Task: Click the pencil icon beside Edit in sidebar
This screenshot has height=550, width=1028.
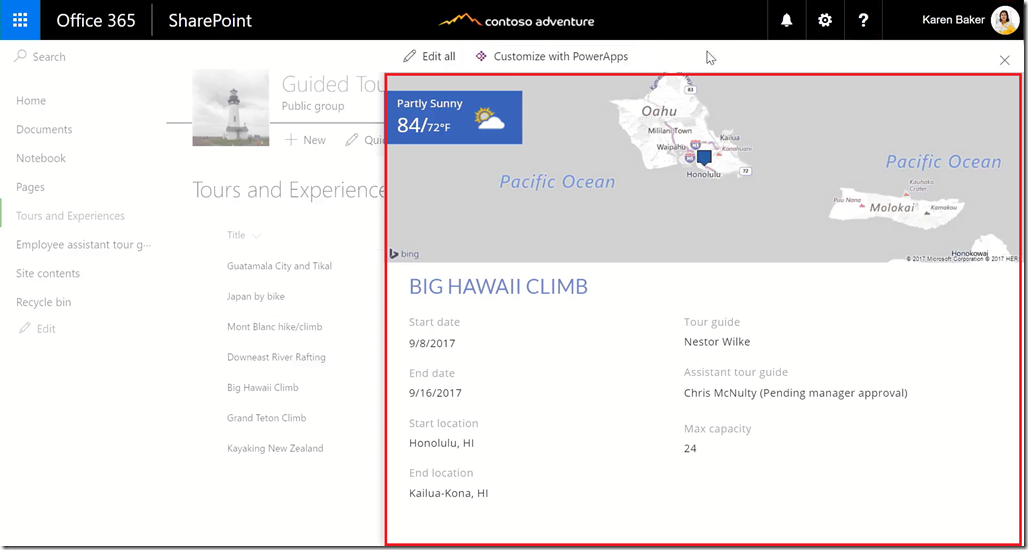Action: [25, 328]
